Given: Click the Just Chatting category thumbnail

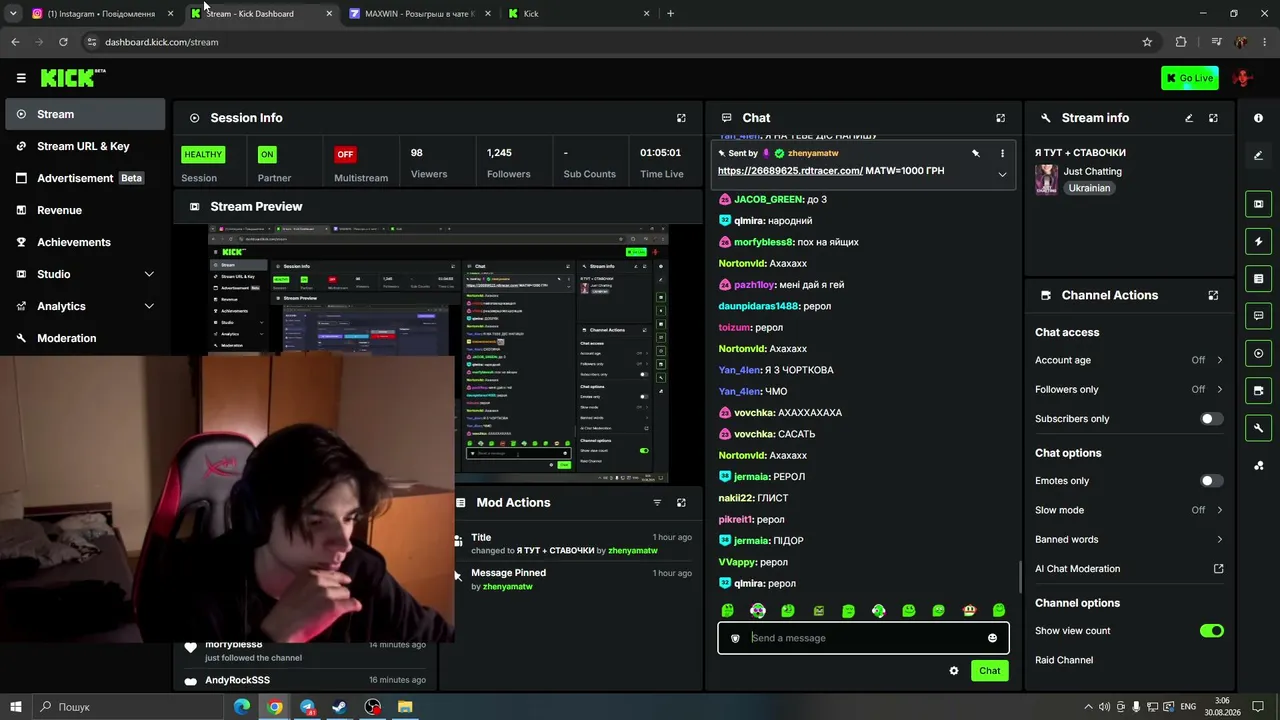Looking at the screenshot, I should pyautogui.click(x=1047, y=179).
